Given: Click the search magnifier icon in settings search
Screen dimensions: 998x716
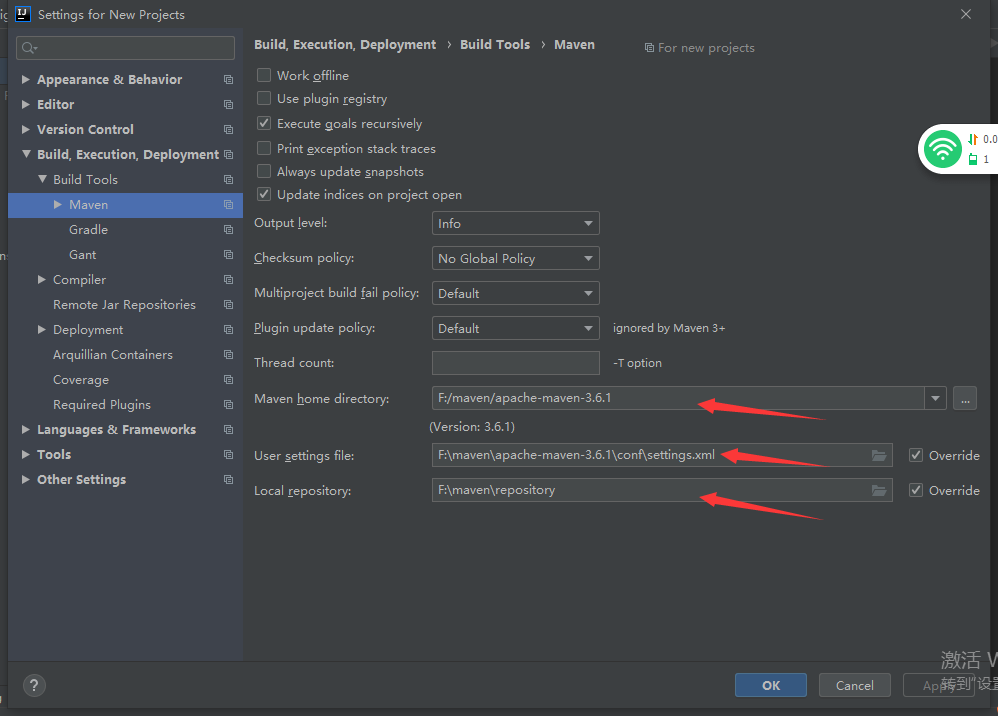Looking at the screenshot, I should [x=29, y=48].
